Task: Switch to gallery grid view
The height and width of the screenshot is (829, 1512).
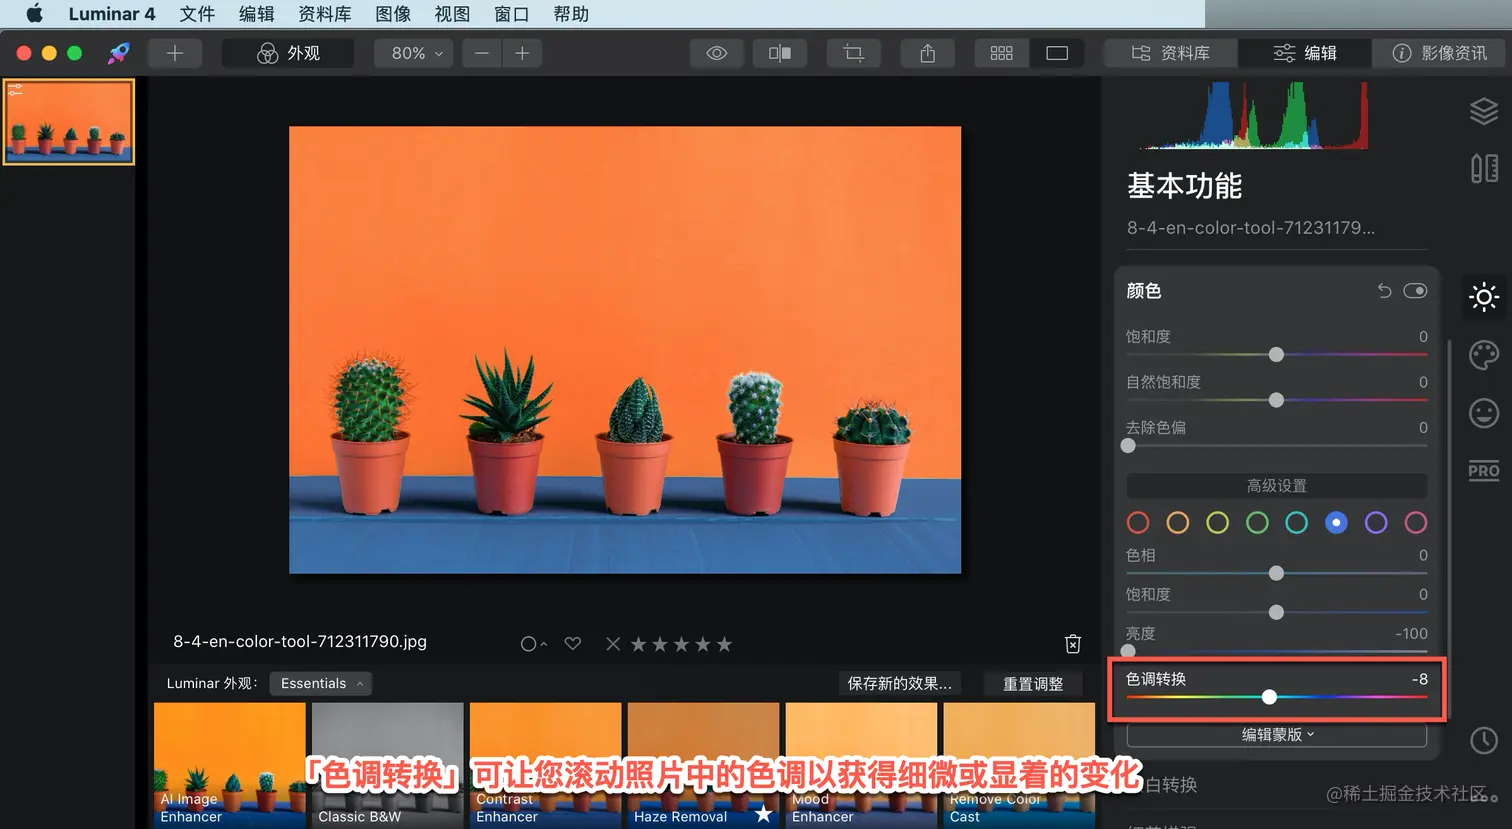Action: 1001,53
